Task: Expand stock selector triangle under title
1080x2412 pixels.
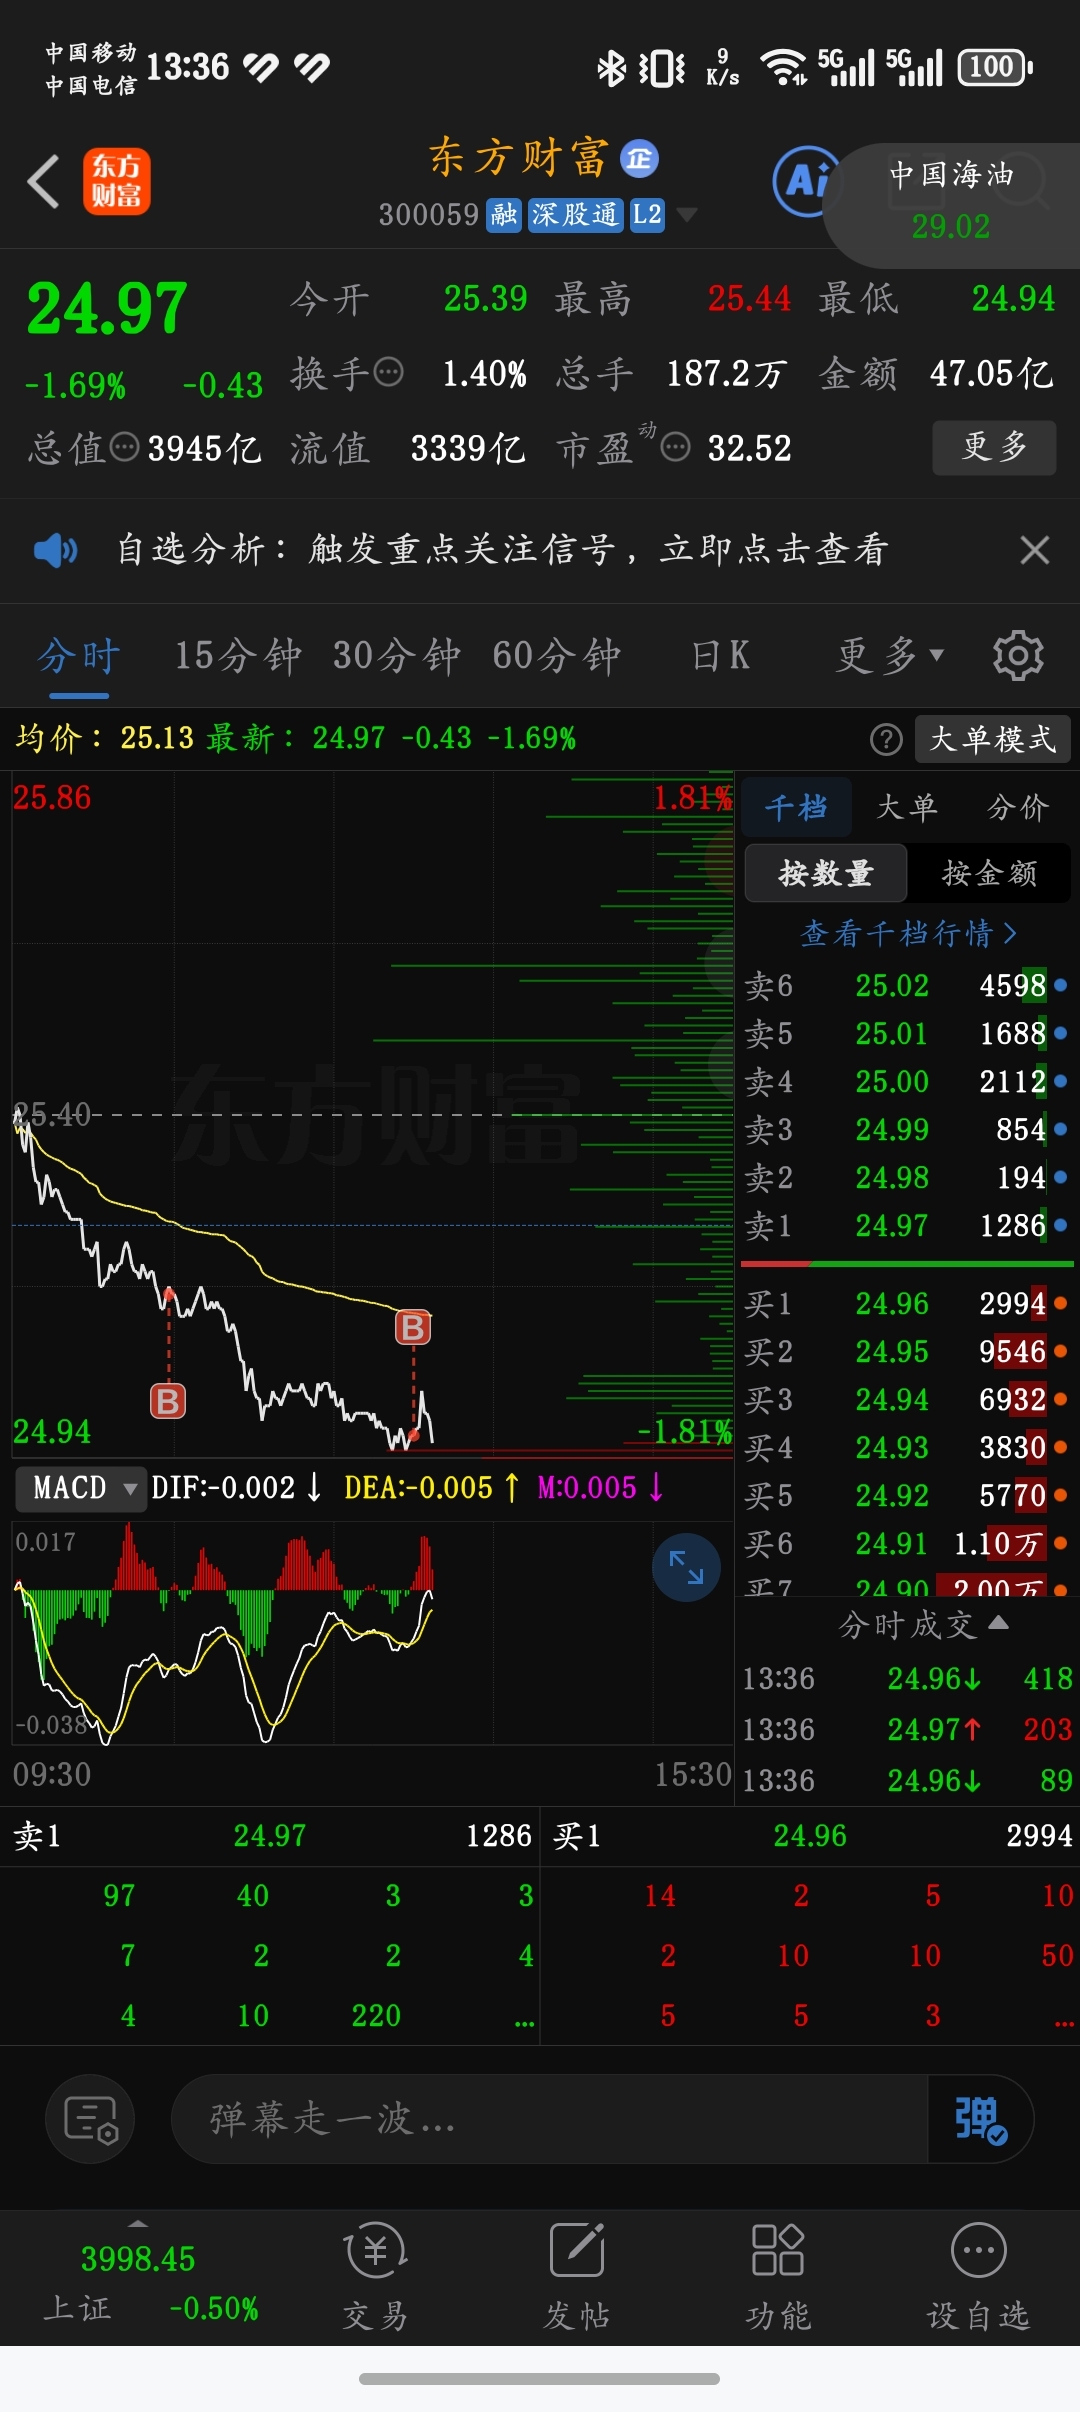Action: (x=686, y=214)
